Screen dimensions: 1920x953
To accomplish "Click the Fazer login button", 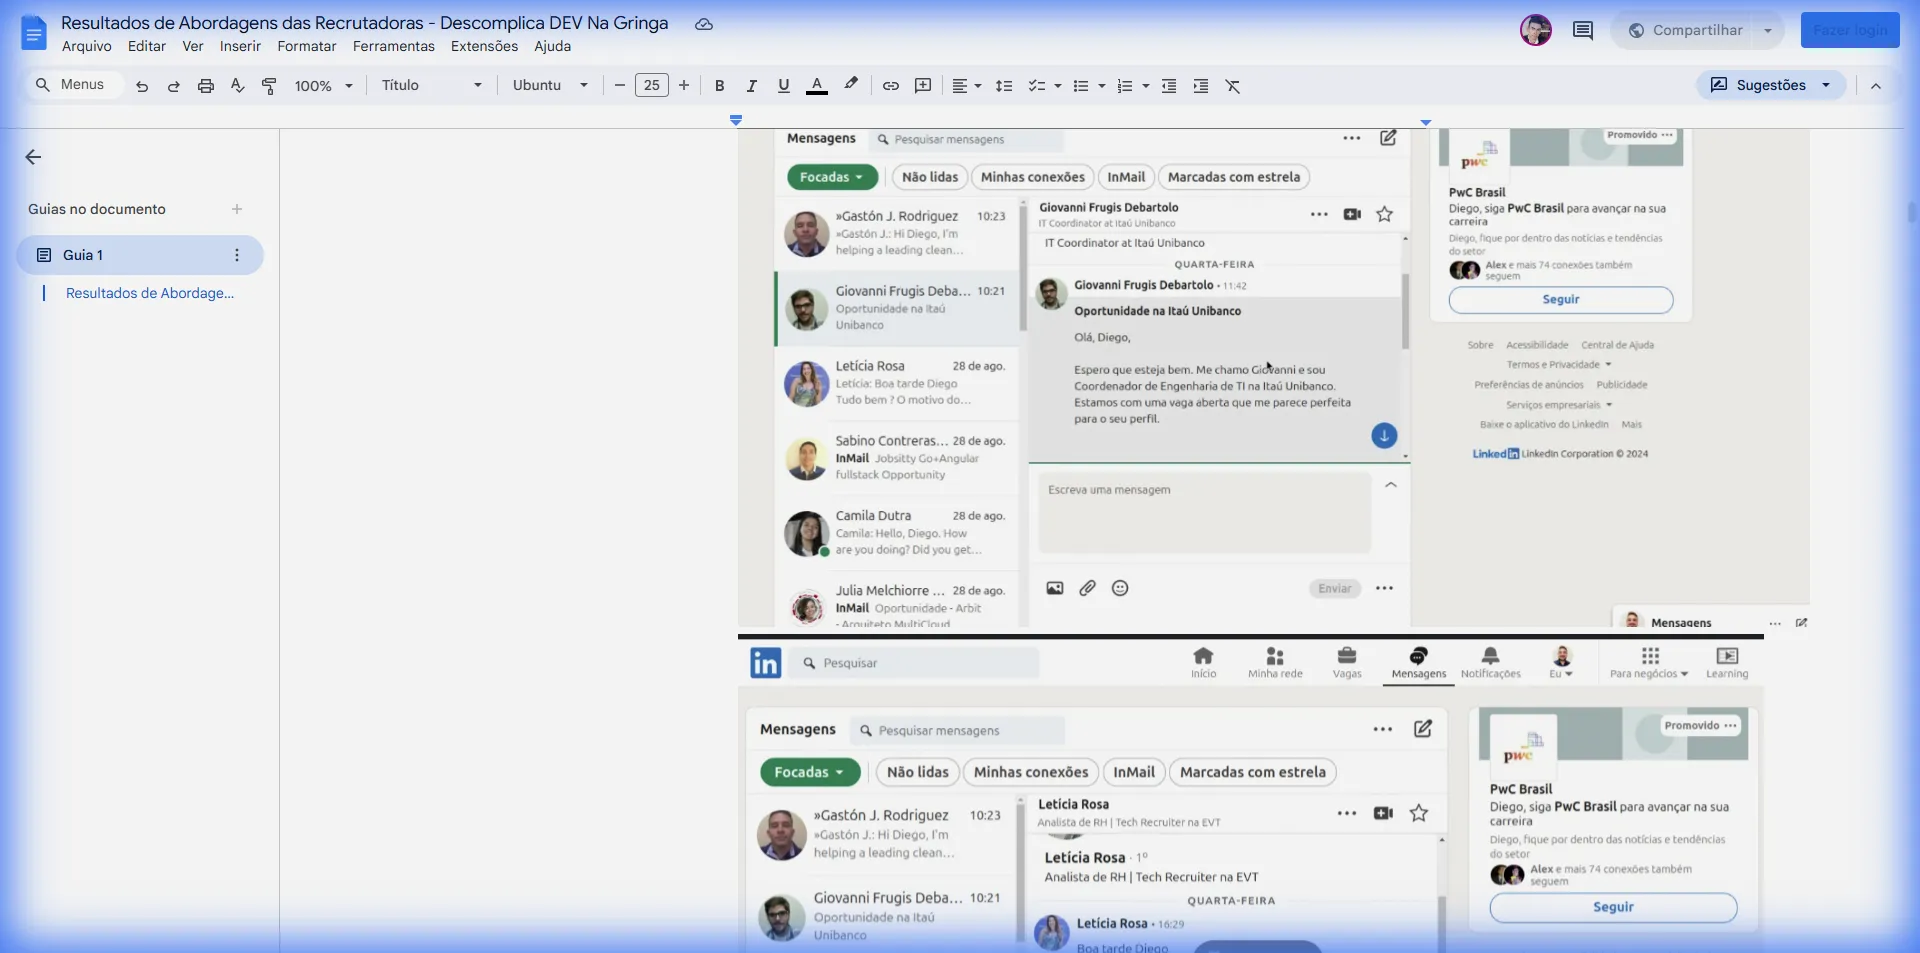I will point(1850,30).
